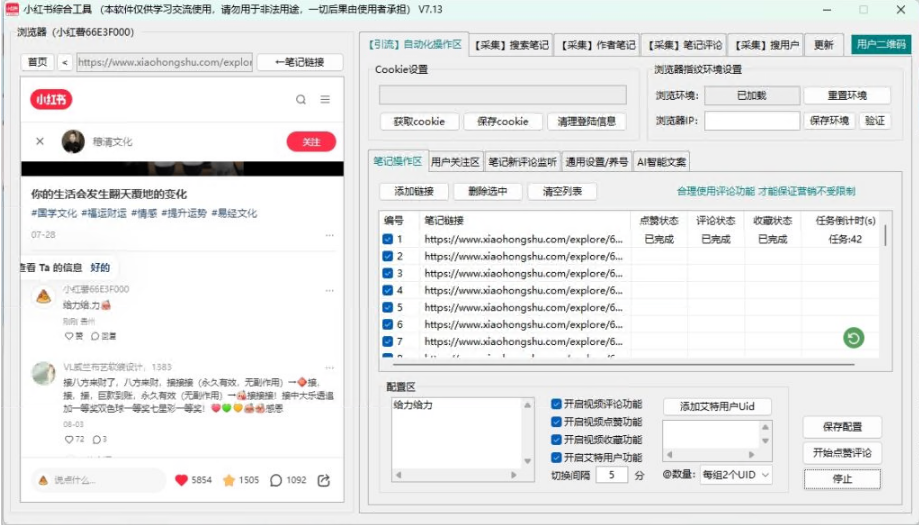This screenshot has height=525, width=919.
Task: Open more options for 小红薯66E3F000 comment
Action: point(329,290)
